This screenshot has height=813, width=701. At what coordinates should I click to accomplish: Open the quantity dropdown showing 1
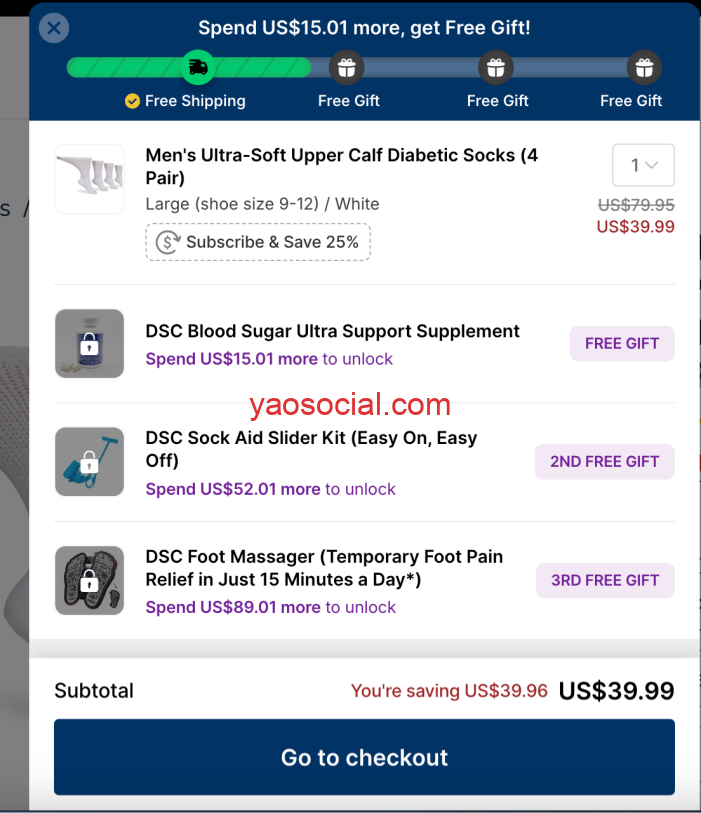(643, 165)
